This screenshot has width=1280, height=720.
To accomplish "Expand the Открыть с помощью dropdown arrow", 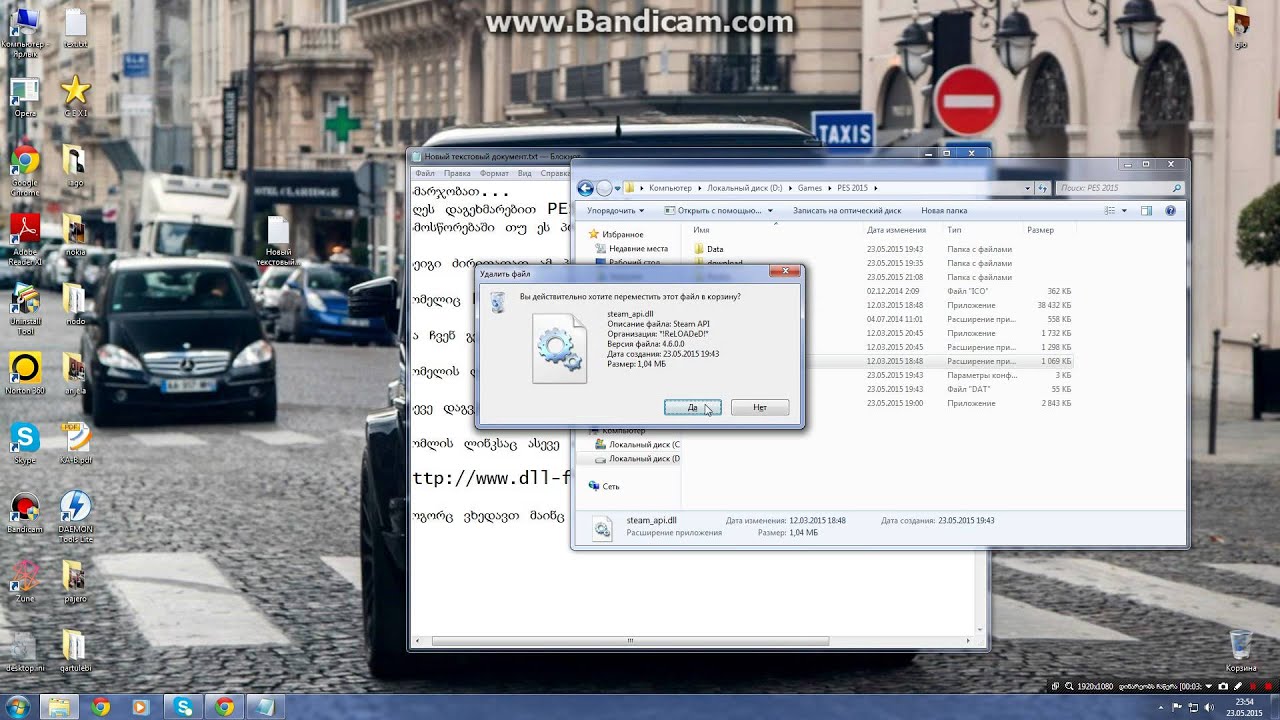I will [770, 211].
